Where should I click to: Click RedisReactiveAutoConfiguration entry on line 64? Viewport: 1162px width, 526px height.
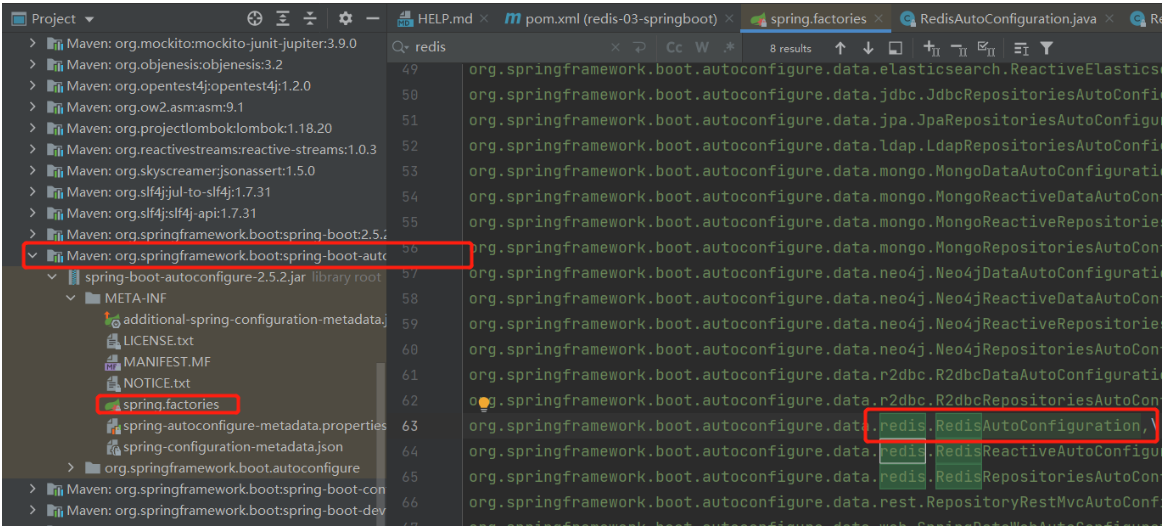(x=1048, y=451)
